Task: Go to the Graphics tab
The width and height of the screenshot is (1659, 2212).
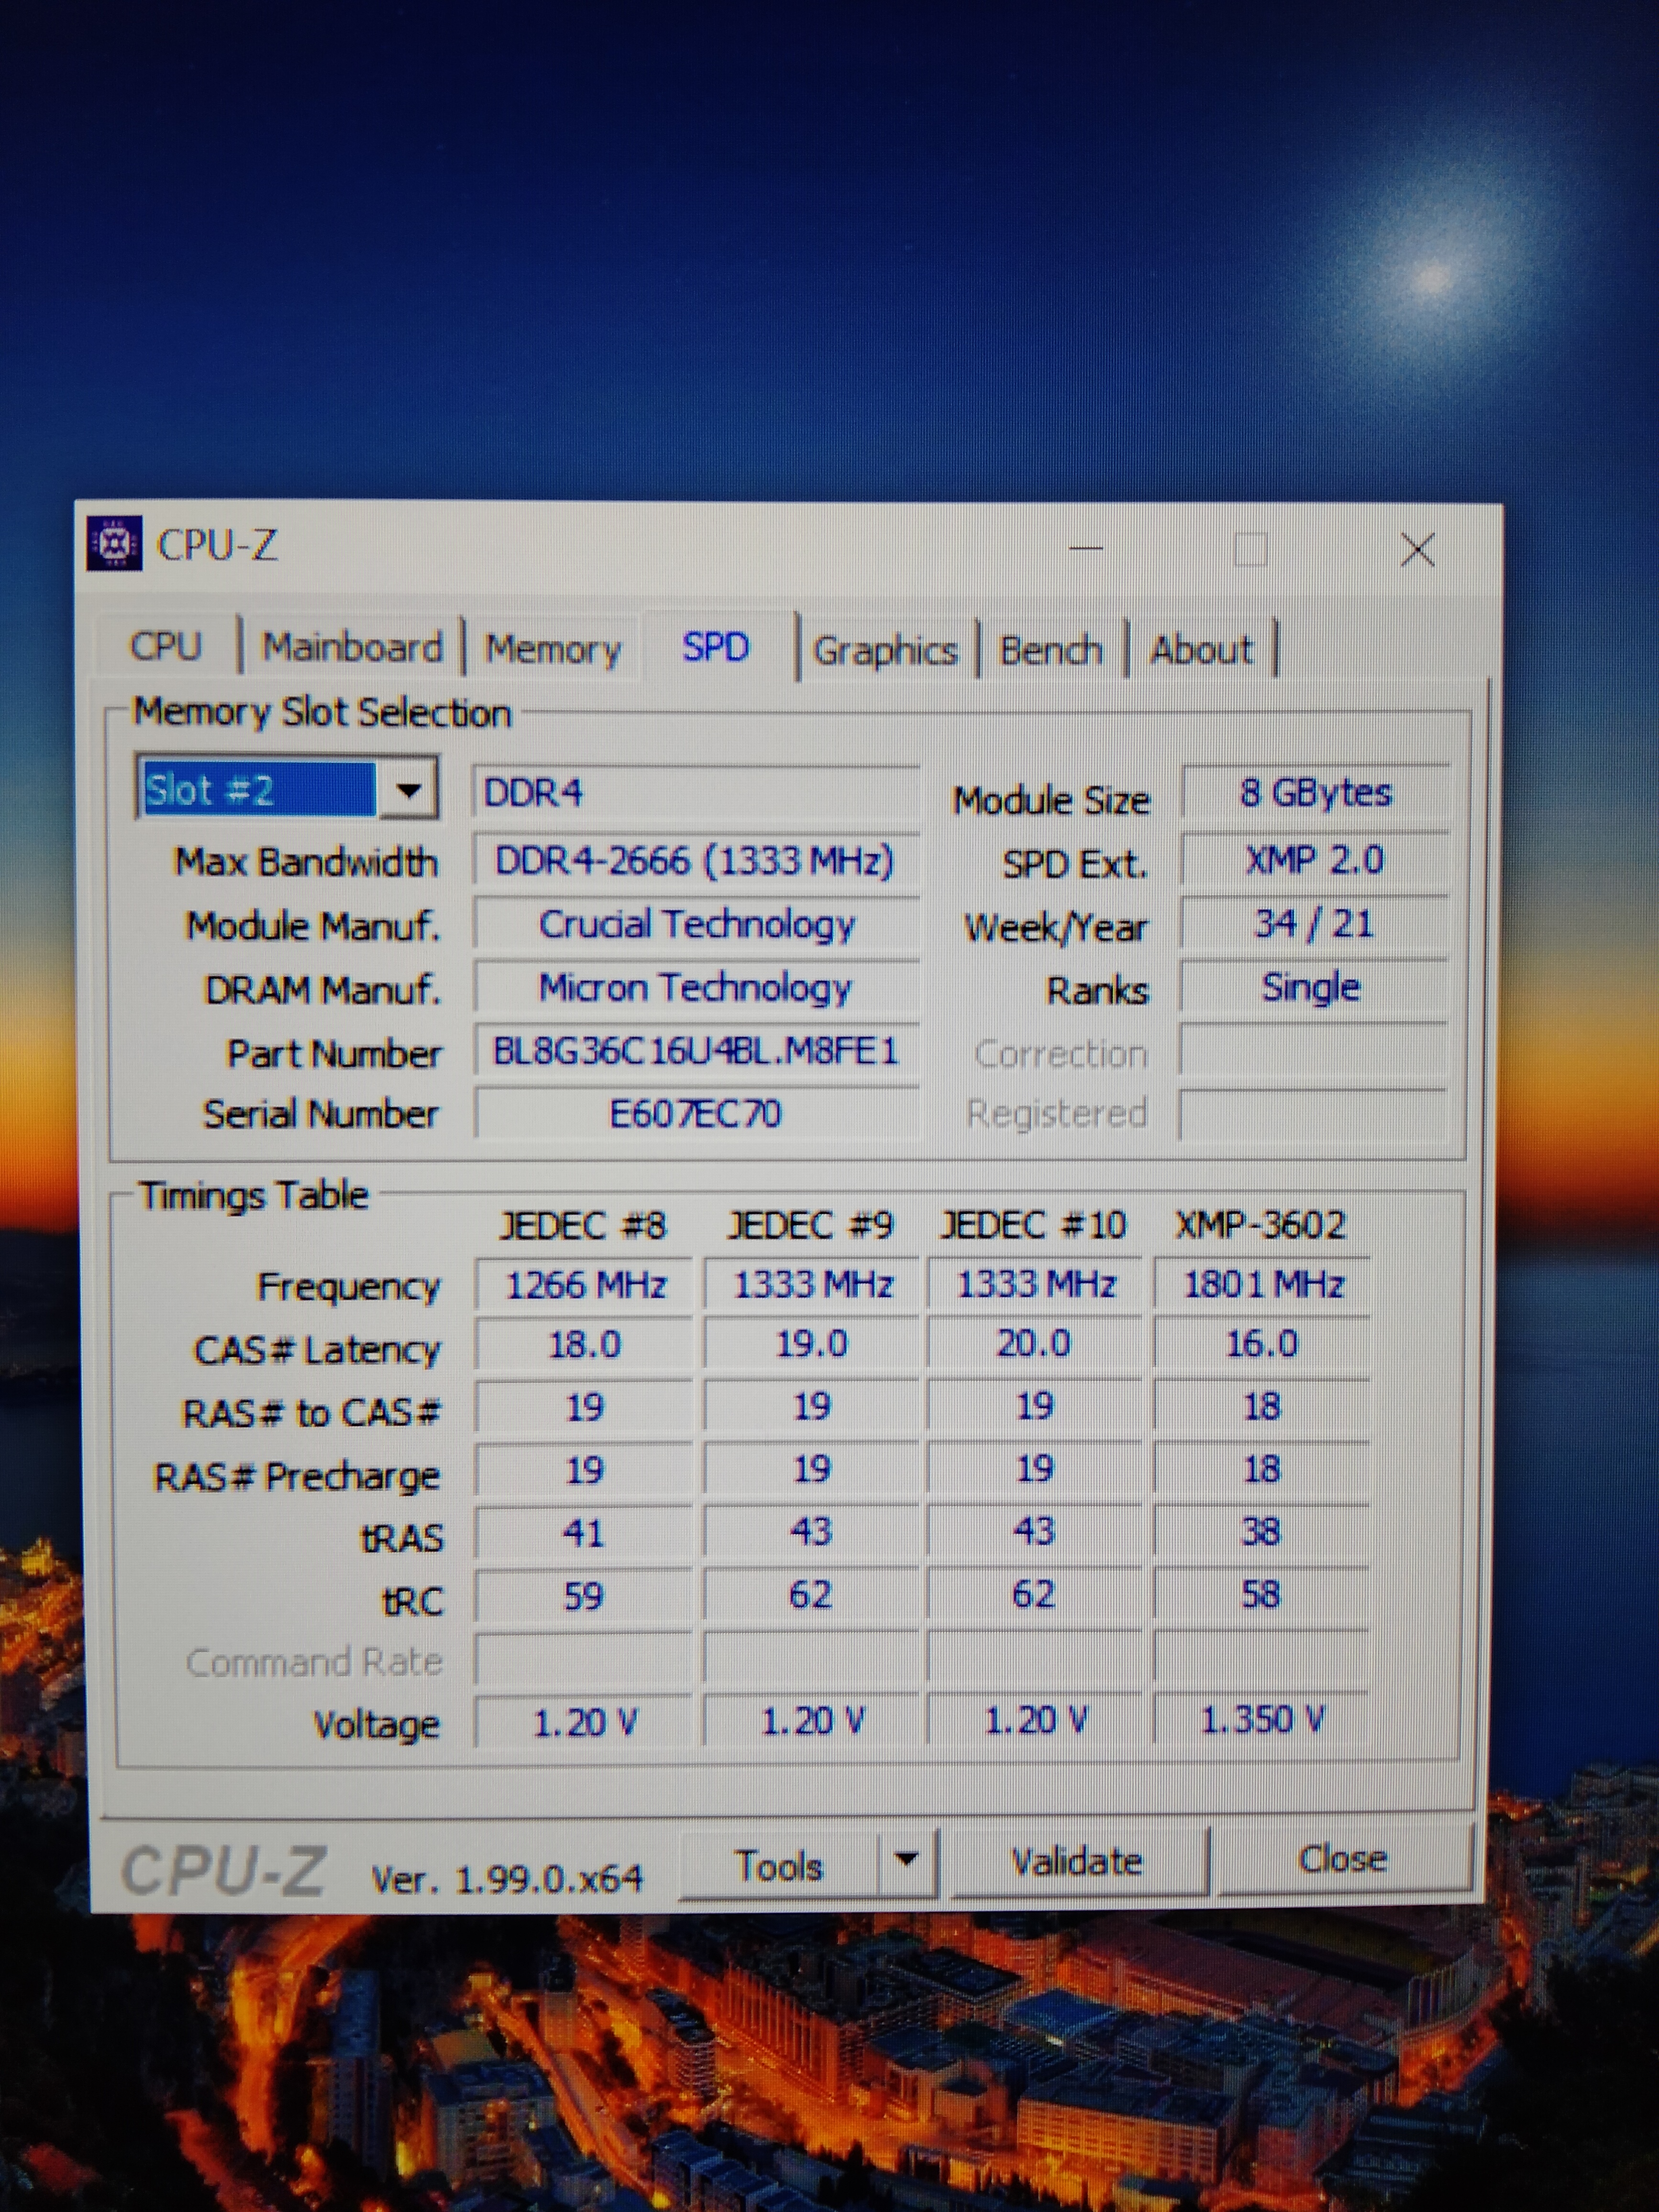Action: click(885, 651)
